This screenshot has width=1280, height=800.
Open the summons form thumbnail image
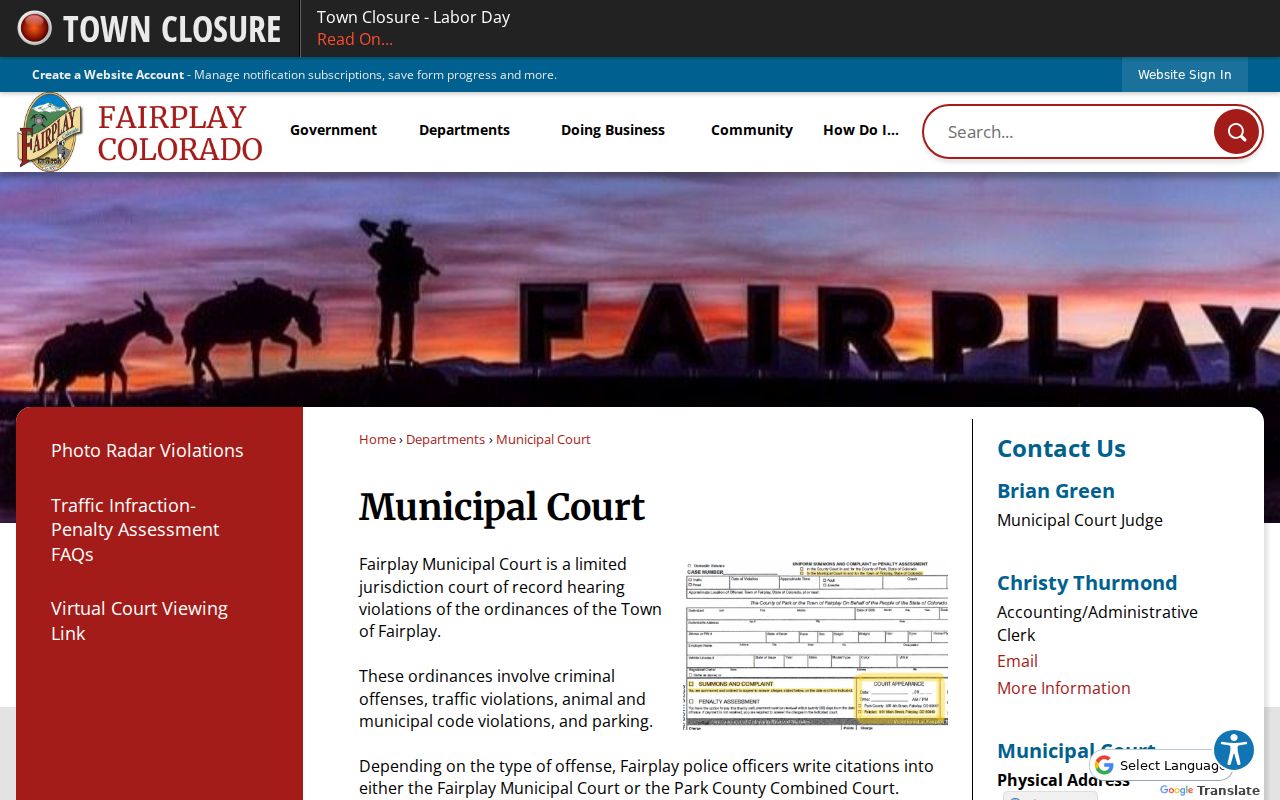[816, 644]
